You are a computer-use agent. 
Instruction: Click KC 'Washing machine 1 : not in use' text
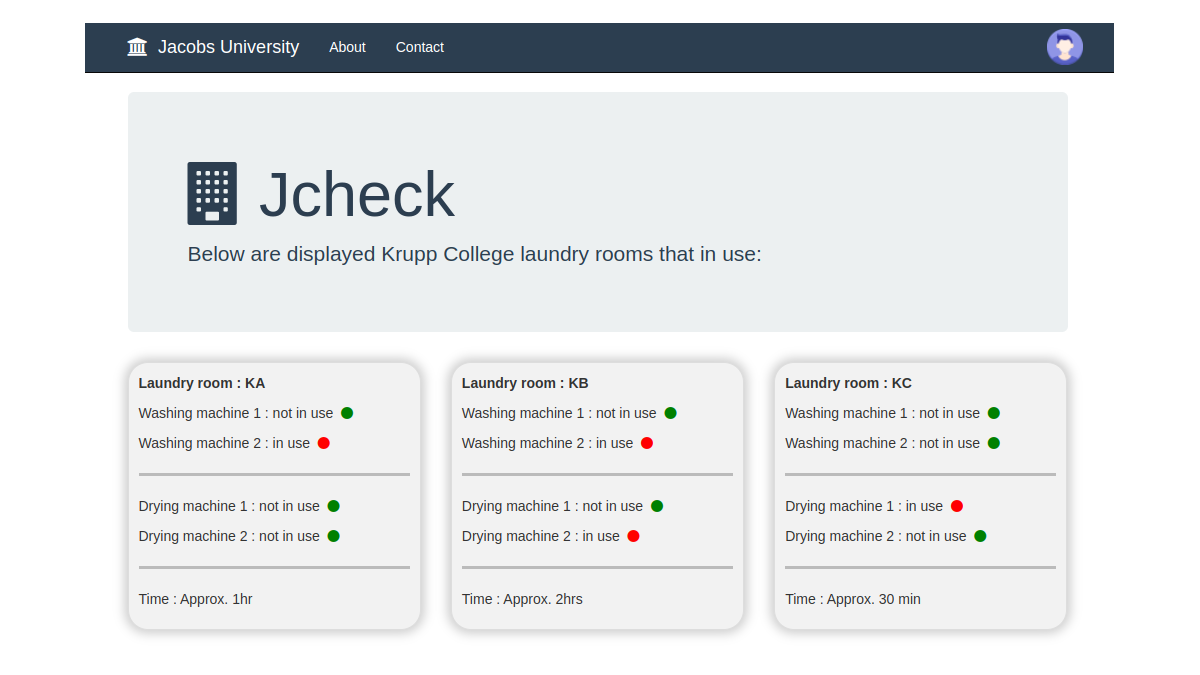tap(882, 413)
